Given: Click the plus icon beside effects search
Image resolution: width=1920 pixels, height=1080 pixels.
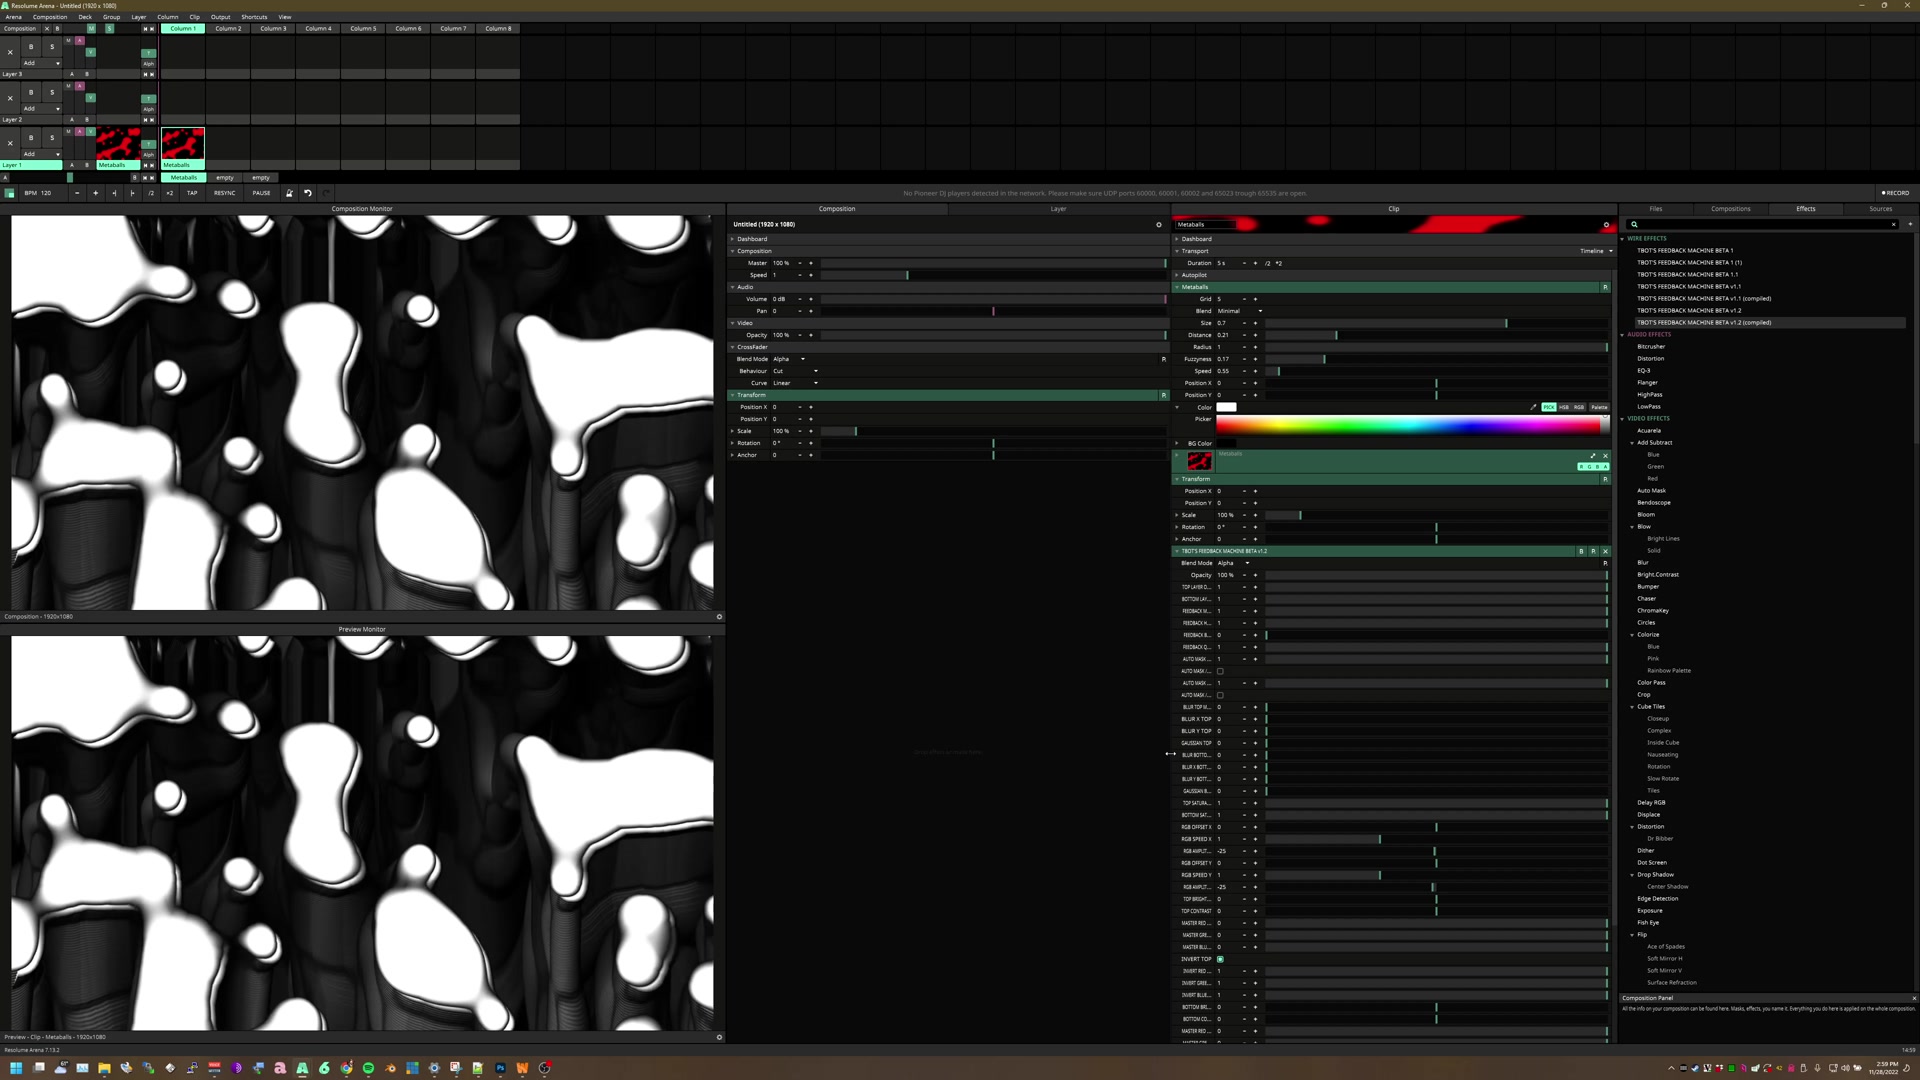Looking at the screenshot, I should (1910, 225).
